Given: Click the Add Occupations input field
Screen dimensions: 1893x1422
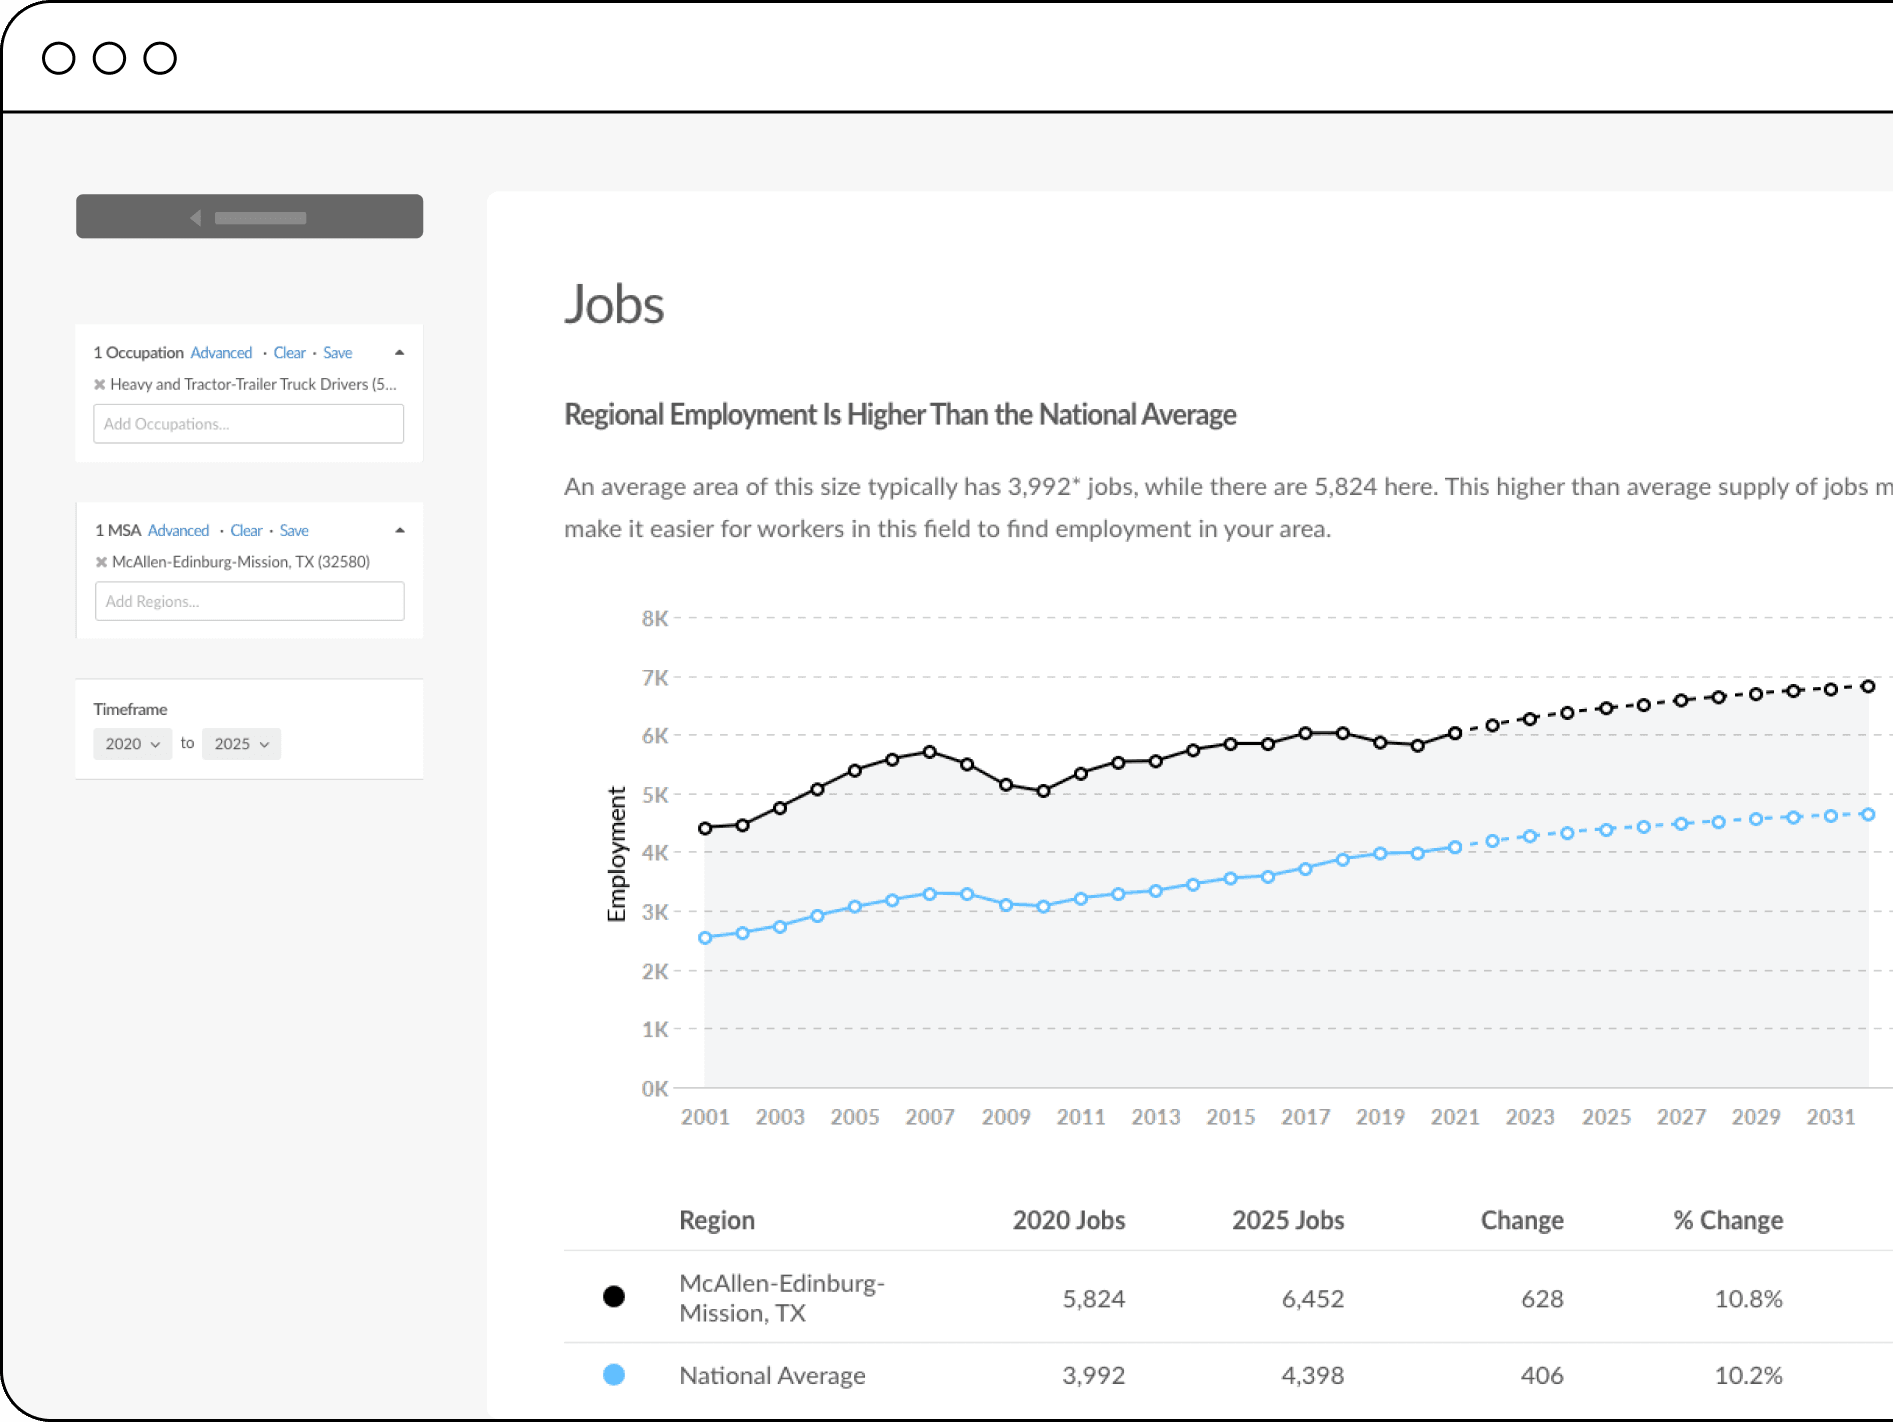Looking at the screenshot, I should [248, 424].
